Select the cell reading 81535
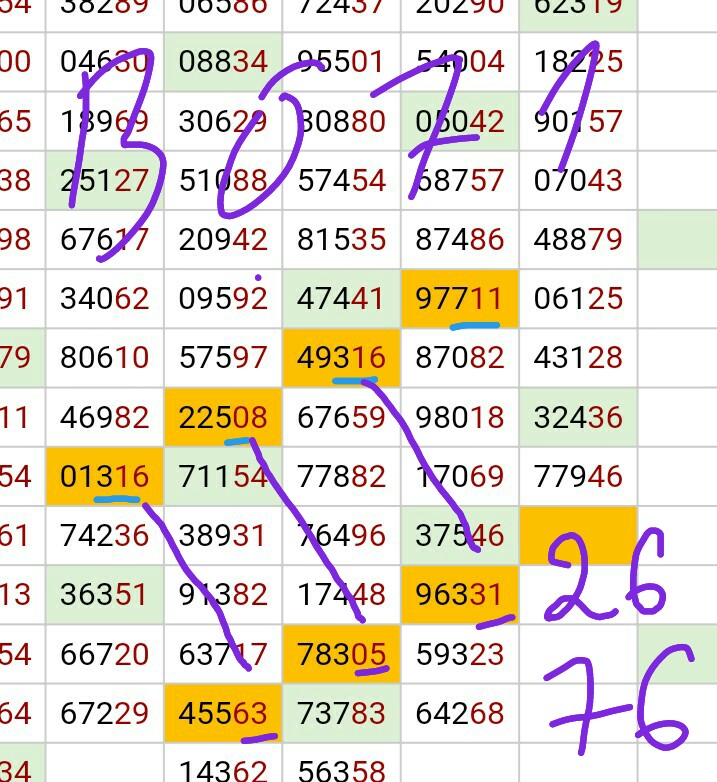This screenshot has width=717, height=782. 342,239
